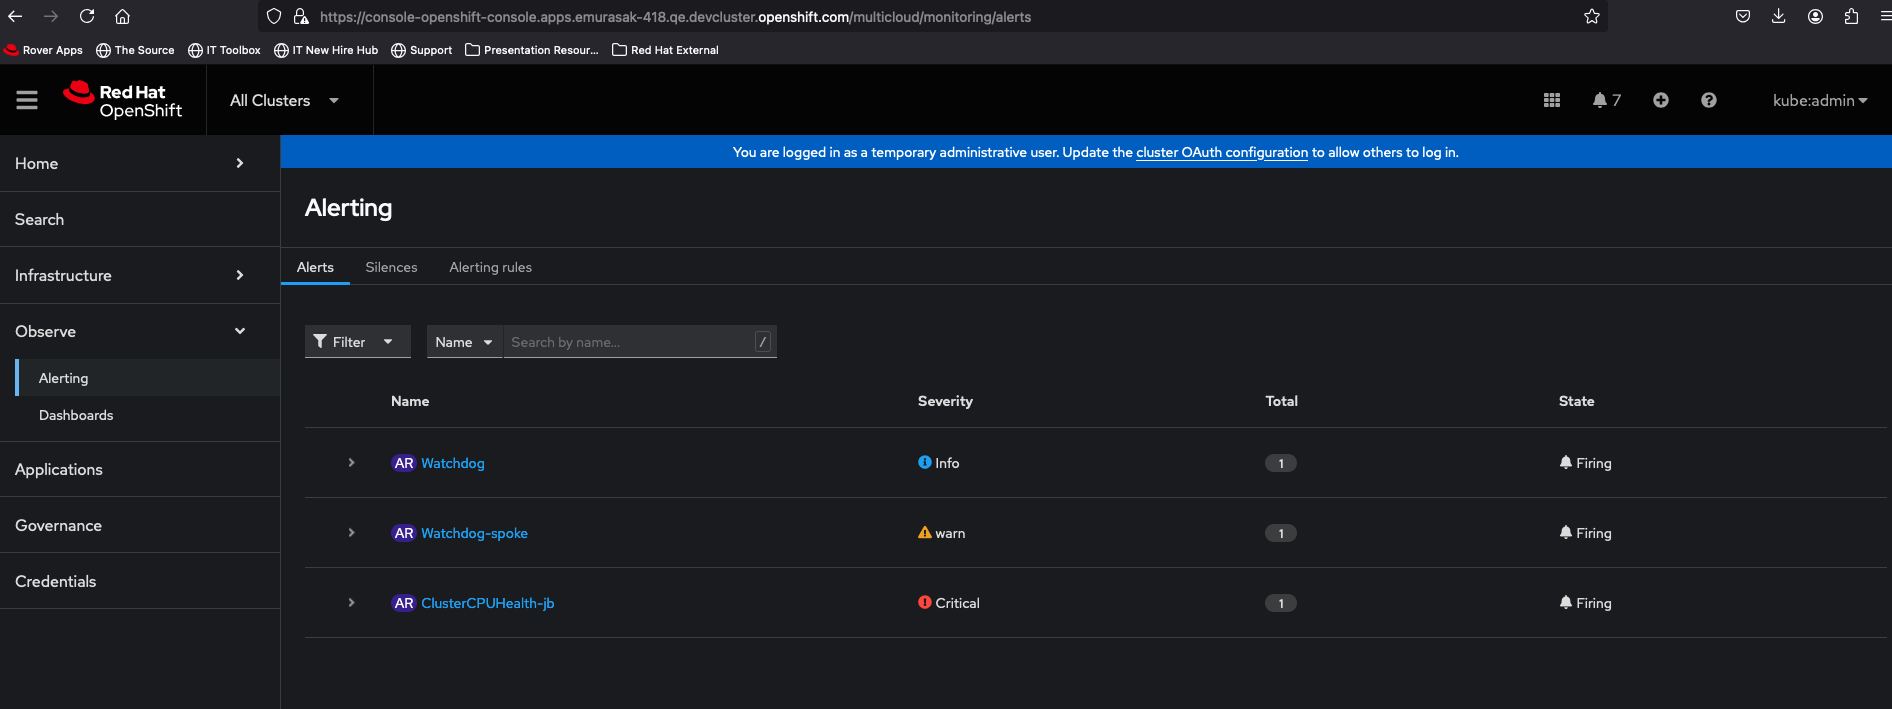Click the State column header

pos(1576,401)
